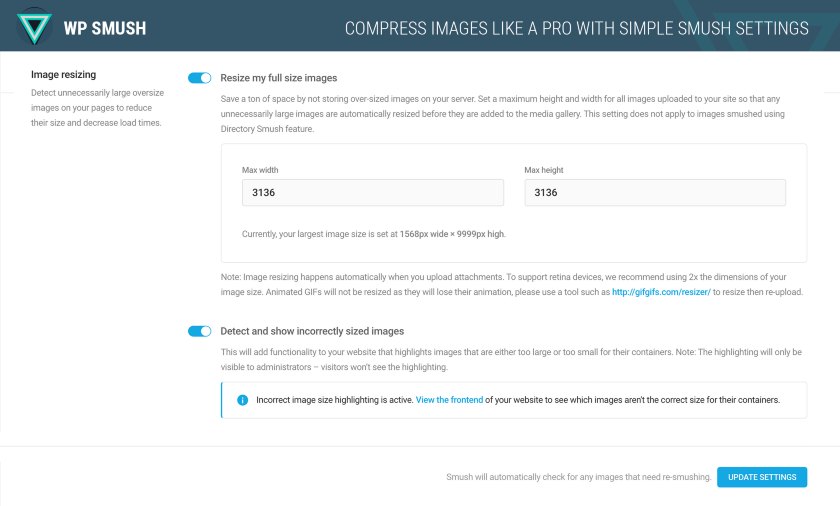
Task: Click the Max width field label
Action: tap(260, 170)
